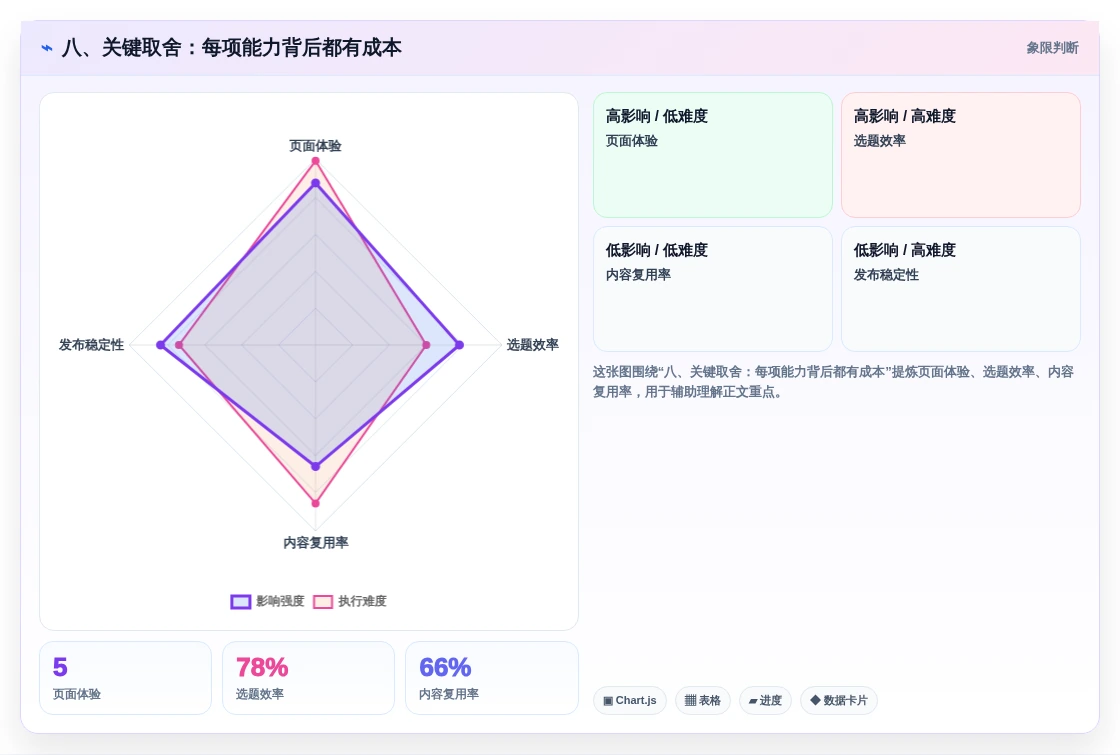1120x755 pixels.
Task: Click the description paragraph starting 这张图围绕
Action: (x=834, y=381)
